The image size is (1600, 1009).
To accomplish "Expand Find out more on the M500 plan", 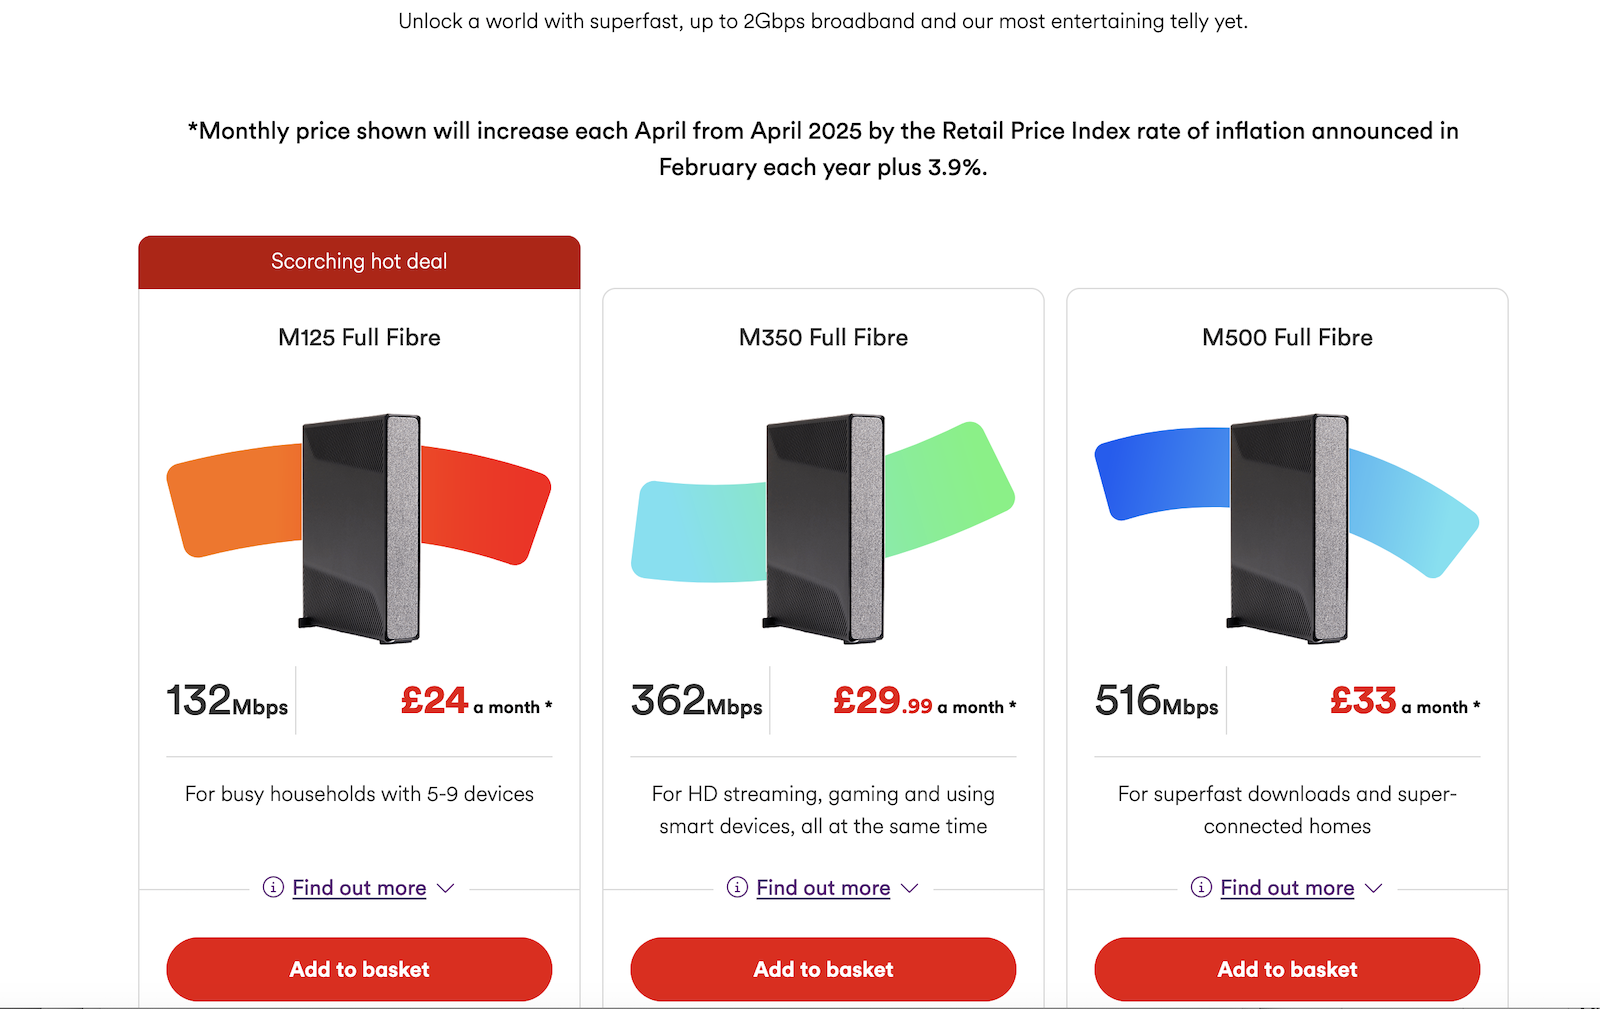I will (x=1288, y=887).
